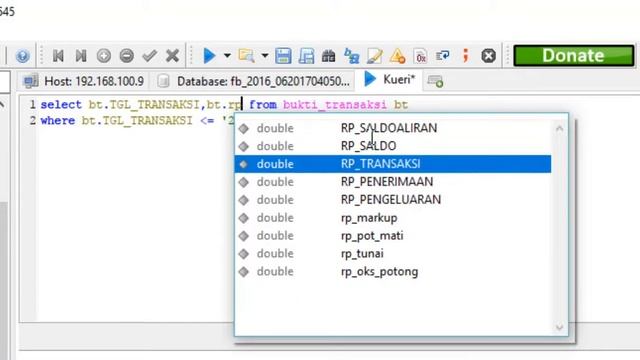Viewport: 640px width, 360px height.
Task: Click the yellow warning triangle icon
Action: [397, 56]
